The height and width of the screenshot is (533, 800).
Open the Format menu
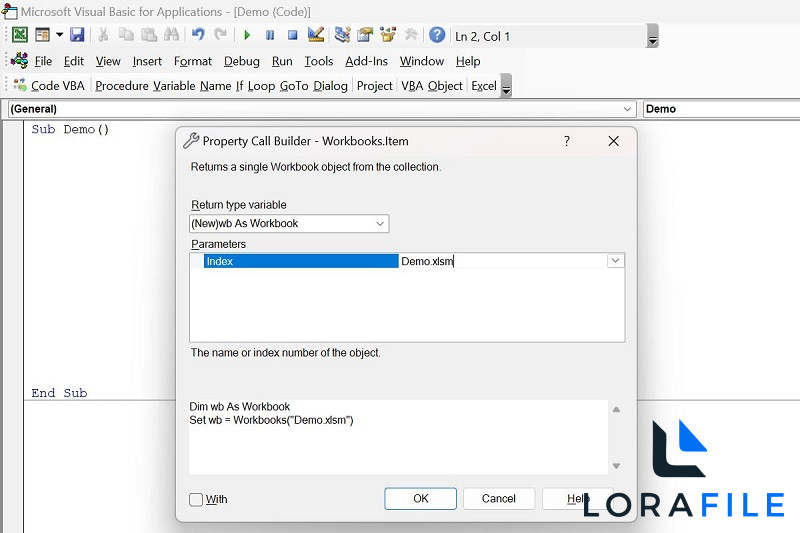tap(193, 61)
